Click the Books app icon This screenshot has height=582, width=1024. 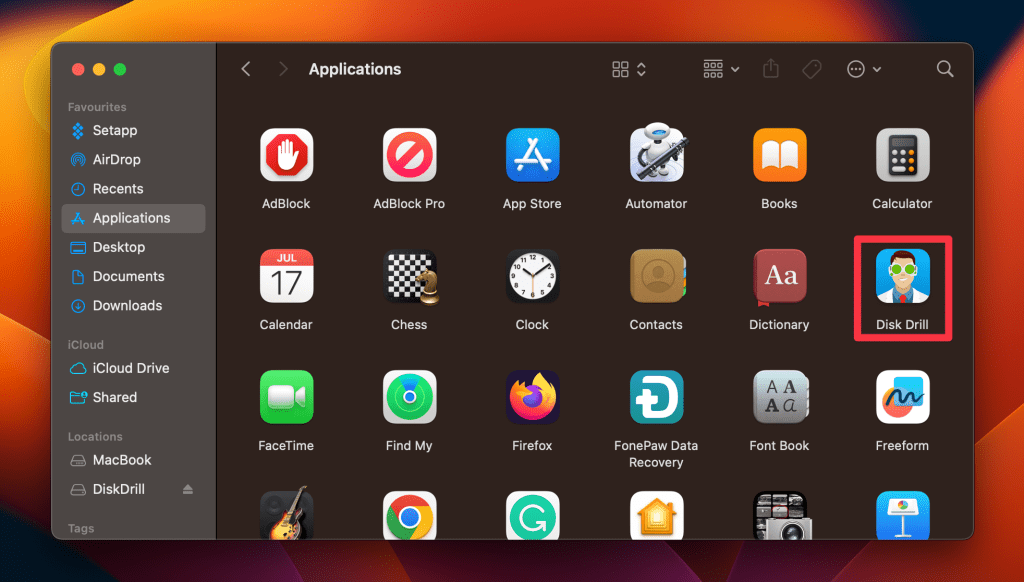(779, 155)
